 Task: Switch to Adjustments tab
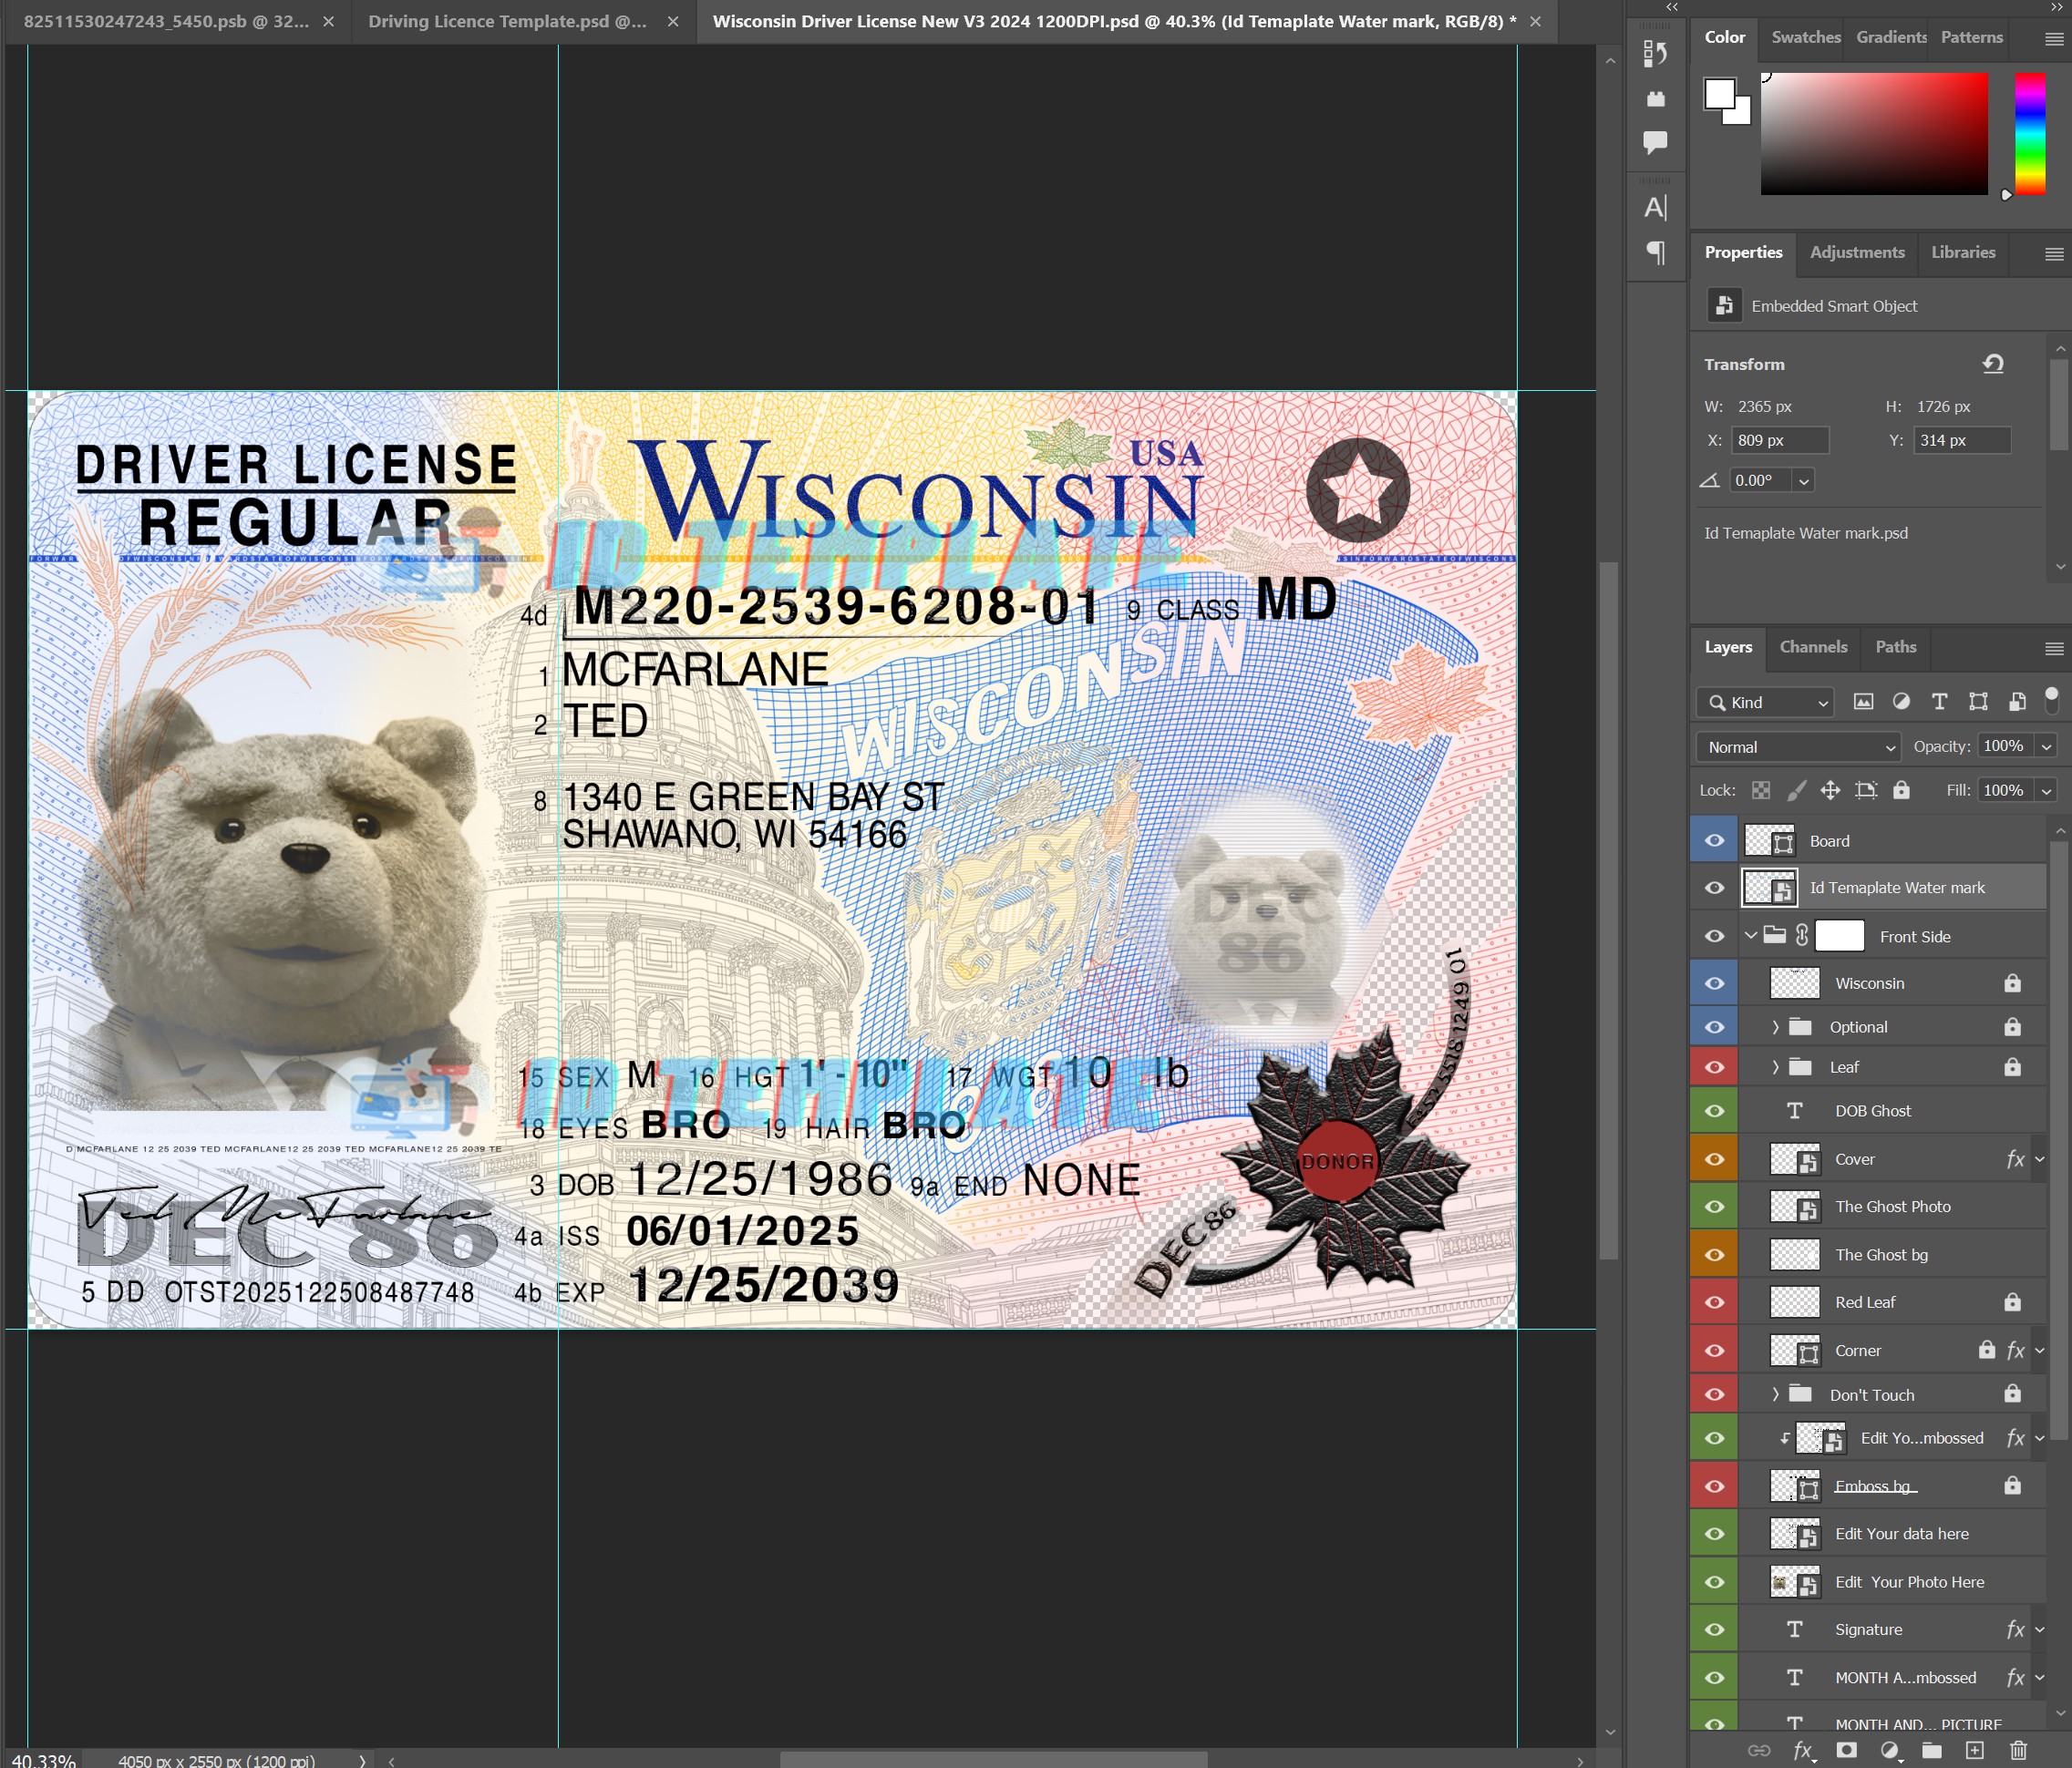[1857, 253]
